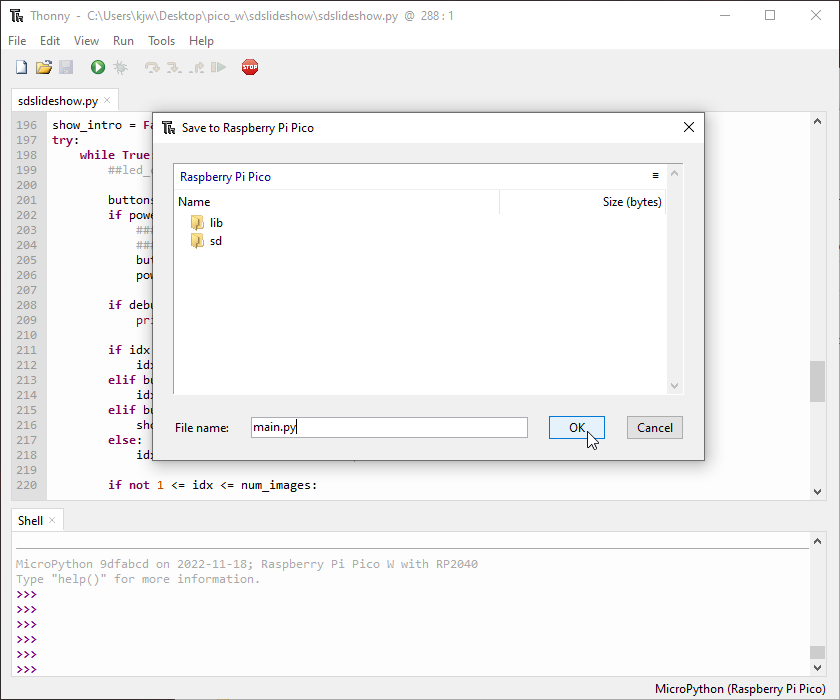Open the View menu
Screen dimensions: 840x700
click(x=86, y=41)
